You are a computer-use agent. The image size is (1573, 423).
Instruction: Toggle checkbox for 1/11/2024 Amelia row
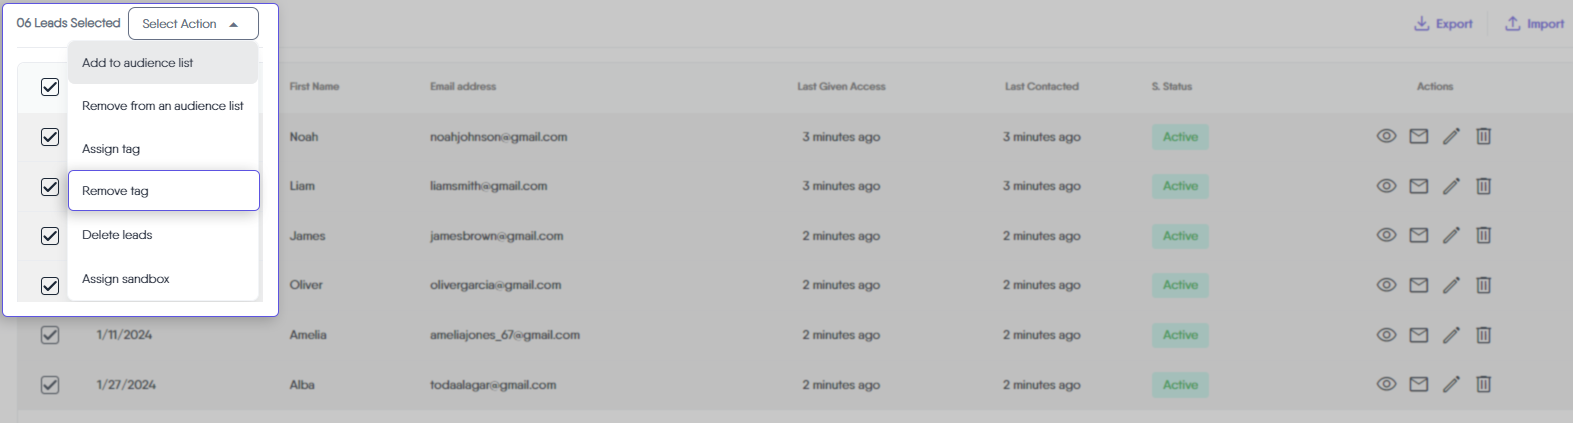click(50, 335)
